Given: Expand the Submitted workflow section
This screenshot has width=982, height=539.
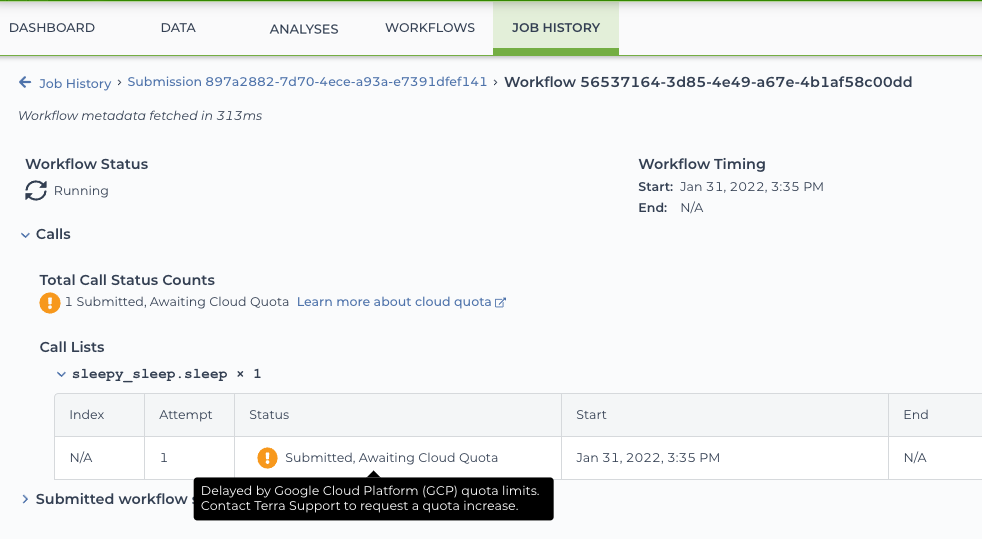Looking at the screenshot, I should tap(25, 499).
